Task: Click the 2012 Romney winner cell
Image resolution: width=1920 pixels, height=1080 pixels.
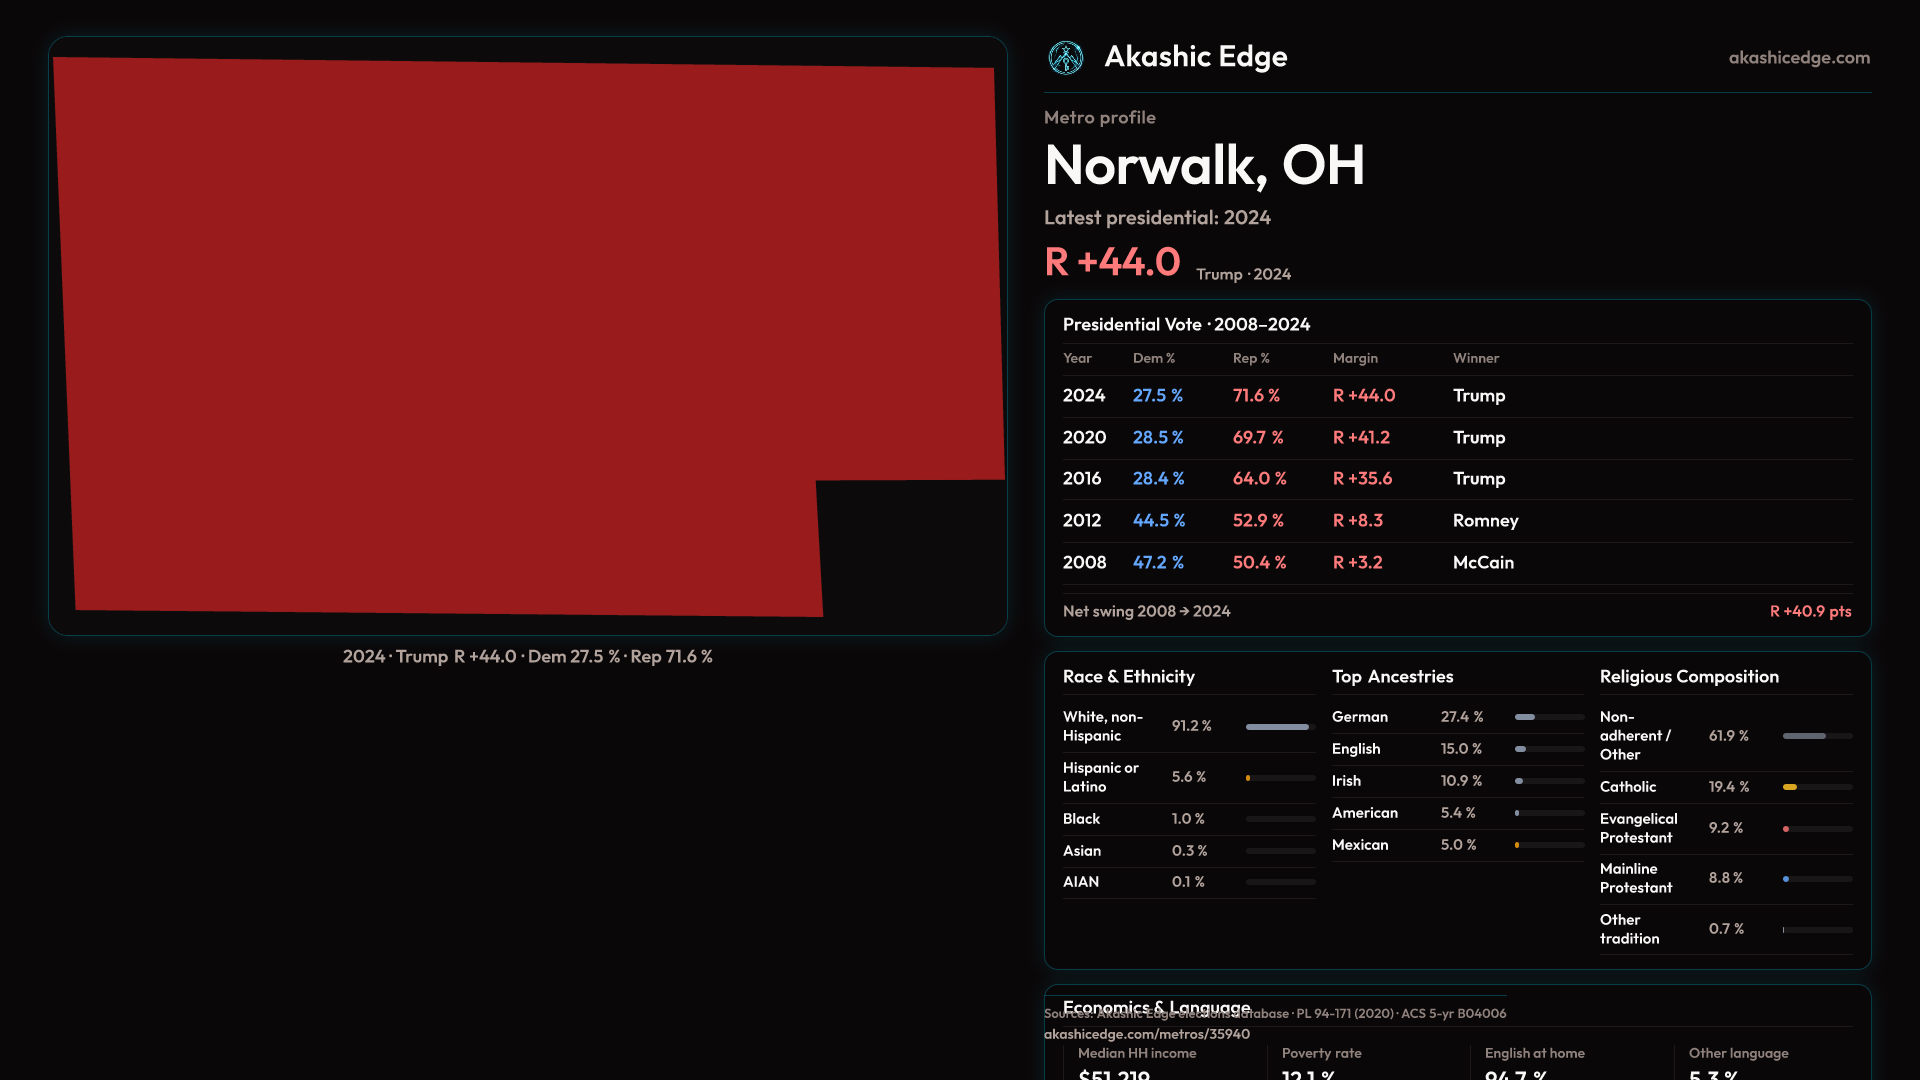Action: click(x=1485, y=521)
